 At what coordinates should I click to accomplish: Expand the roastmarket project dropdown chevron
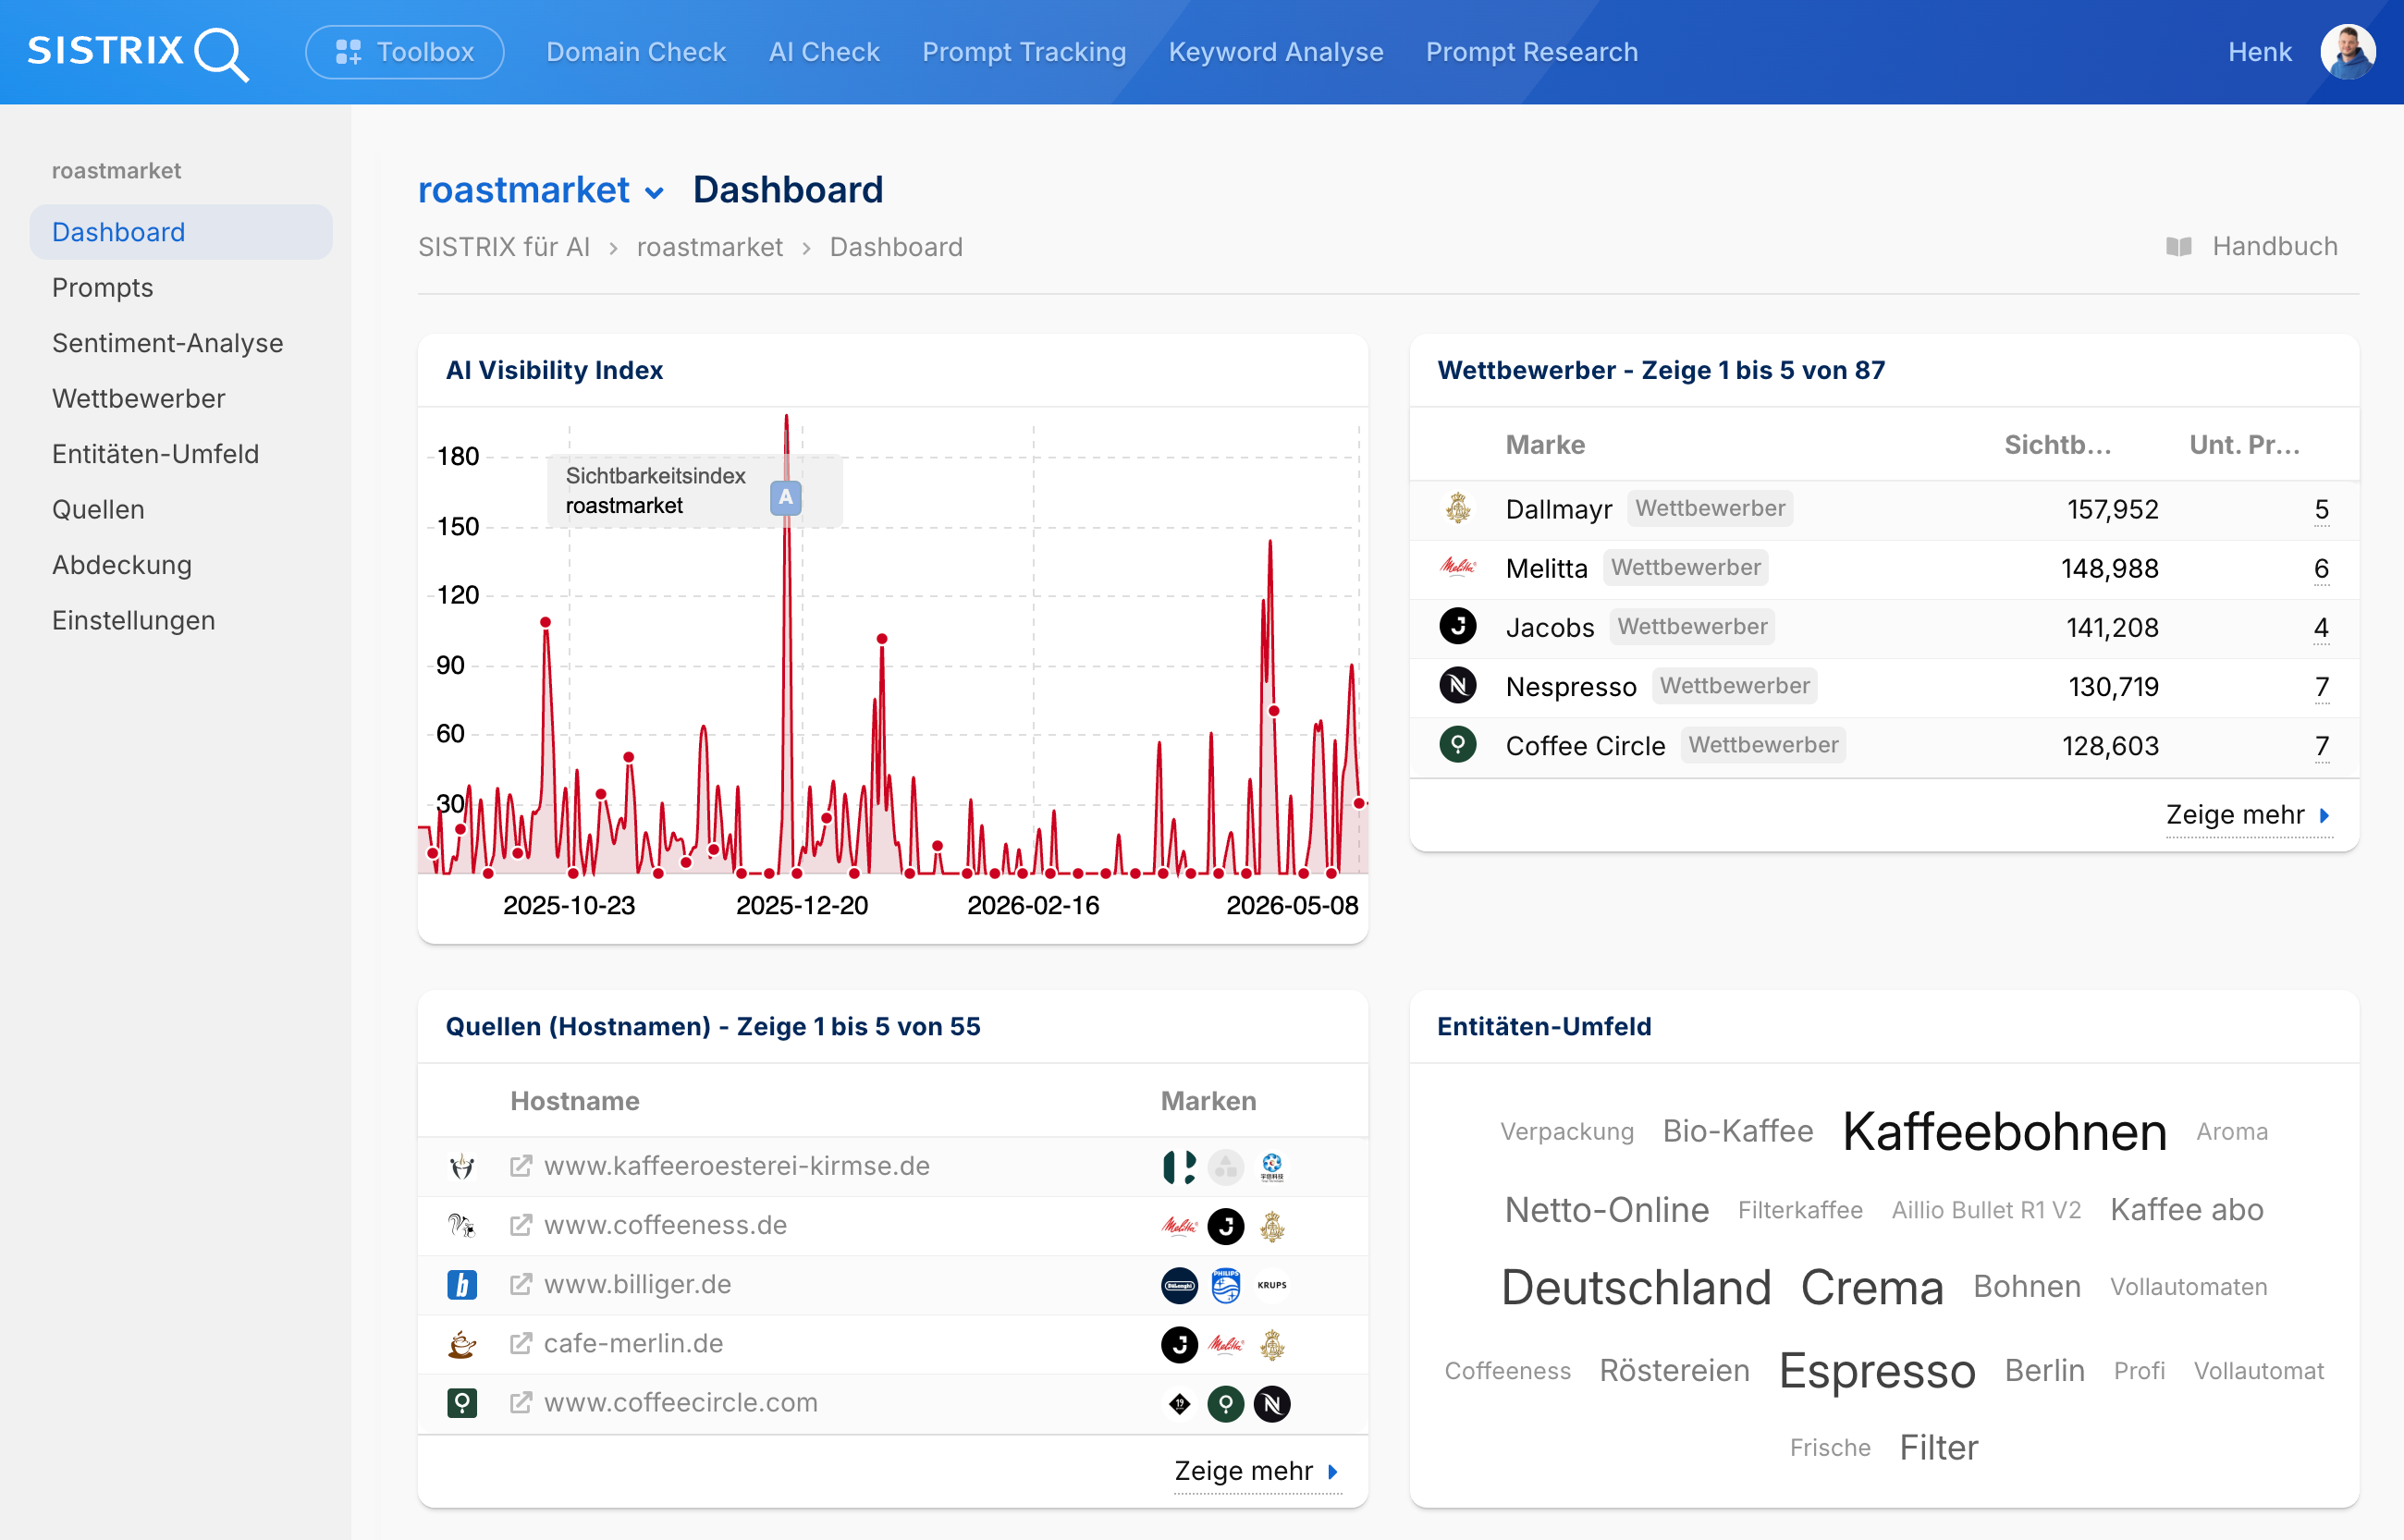pyautogui.click(x=655, y=193)
